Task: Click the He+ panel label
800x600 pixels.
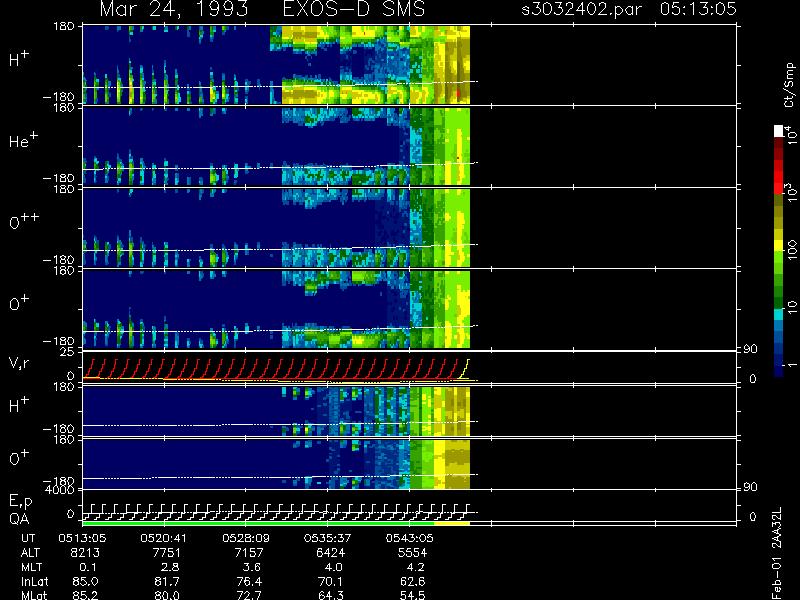Action: click(23, 140)
